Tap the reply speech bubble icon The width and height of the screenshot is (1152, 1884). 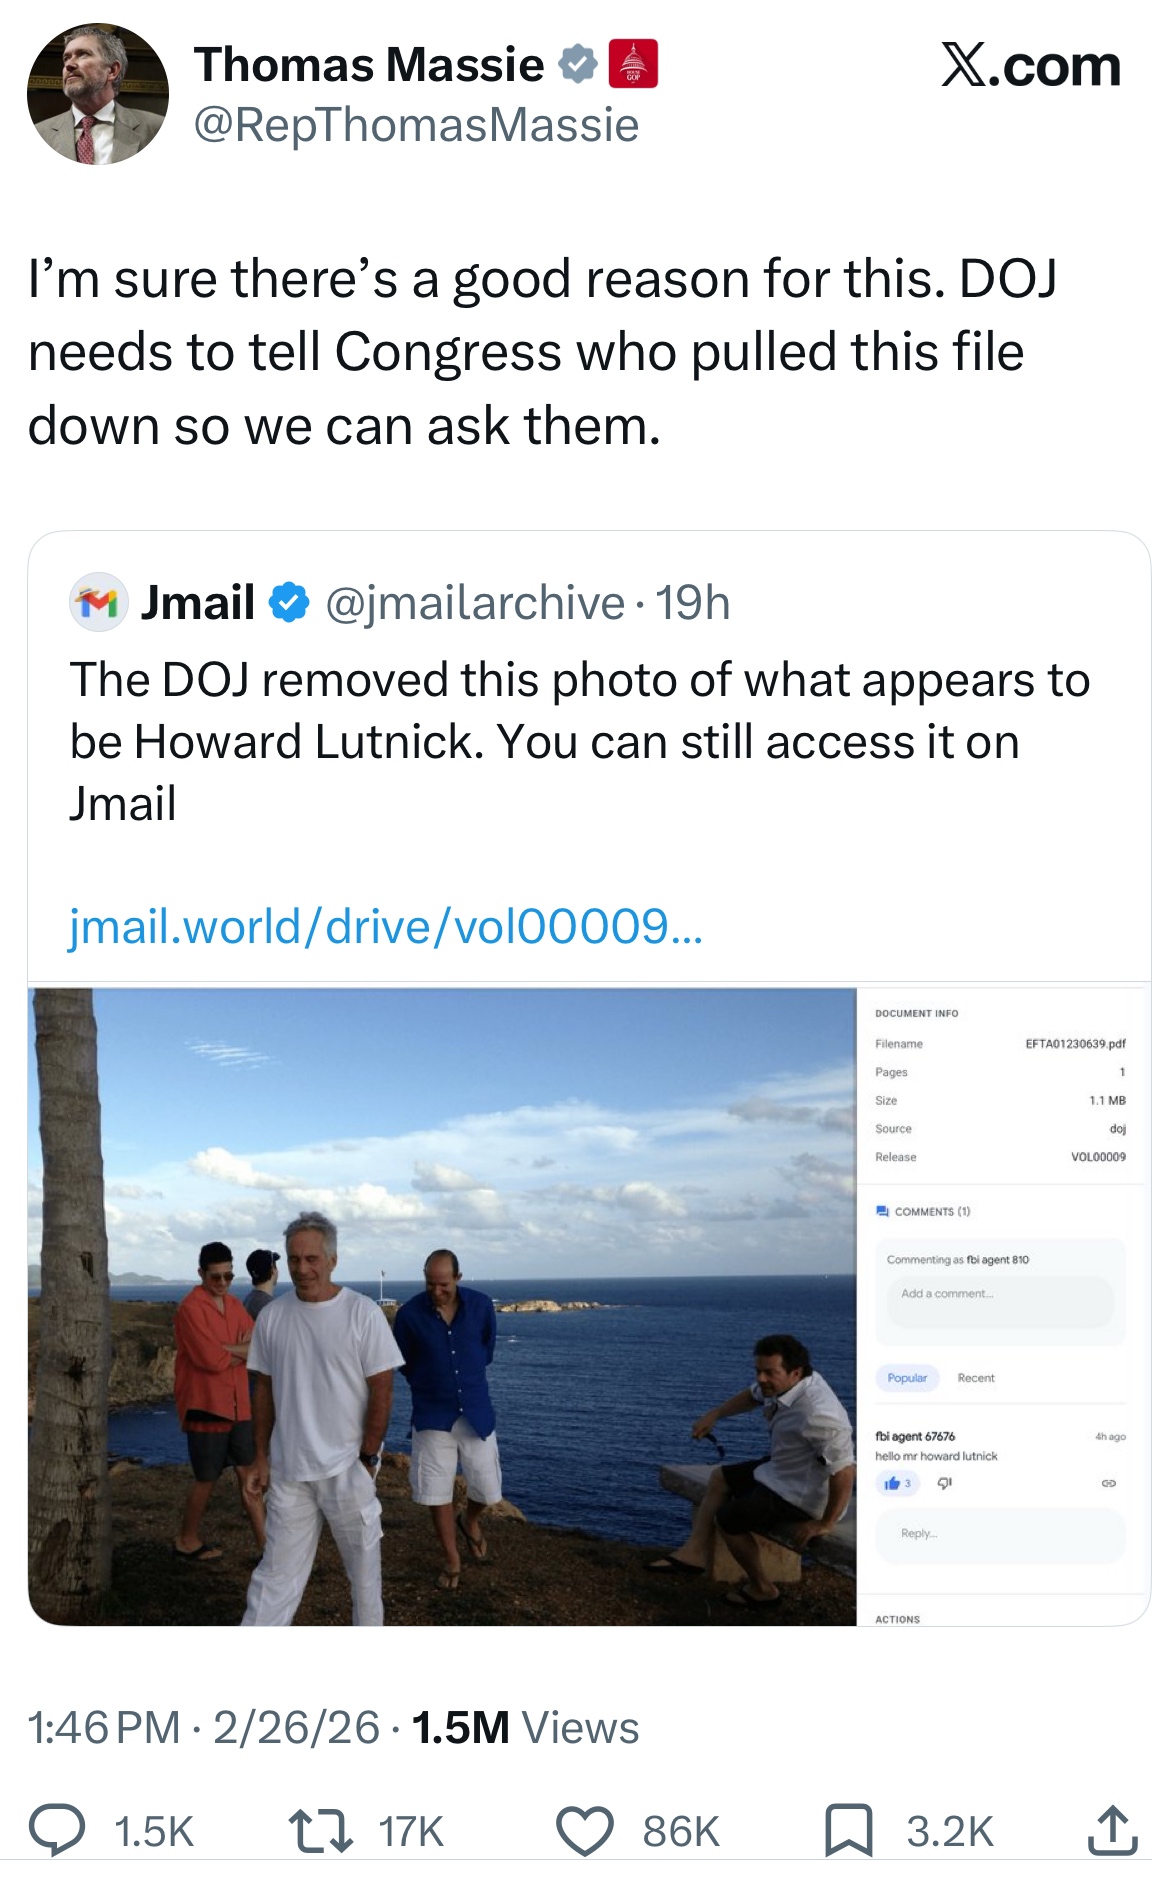point(56,1831)
